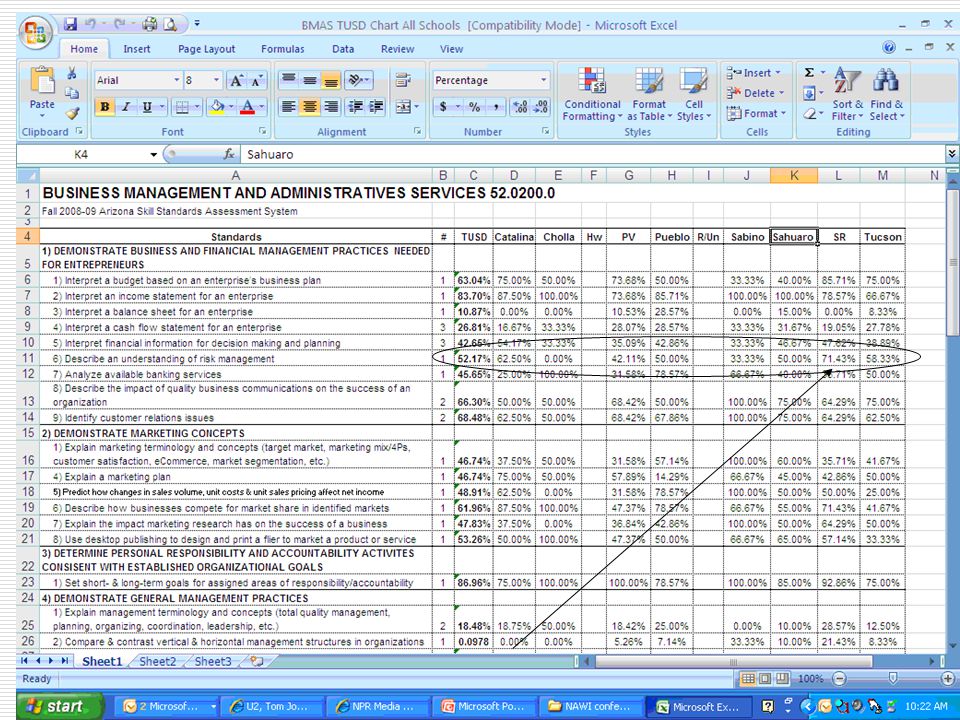
Task: Open Percentage number format dropdown
Action: [544, 80]
